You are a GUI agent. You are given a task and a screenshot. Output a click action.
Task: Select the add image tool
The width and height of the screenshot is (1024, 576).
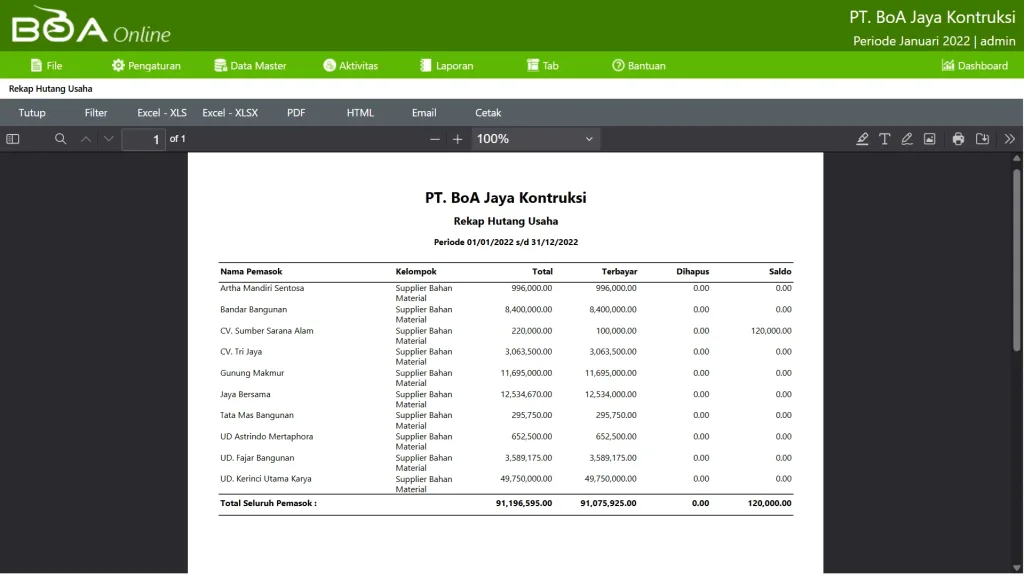tap(929, 139)
